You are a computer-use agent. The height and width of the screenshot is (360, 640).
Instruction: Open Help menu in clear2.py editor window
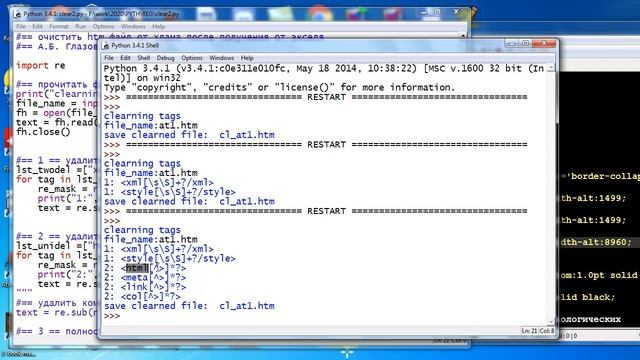[x=158, y=27]
